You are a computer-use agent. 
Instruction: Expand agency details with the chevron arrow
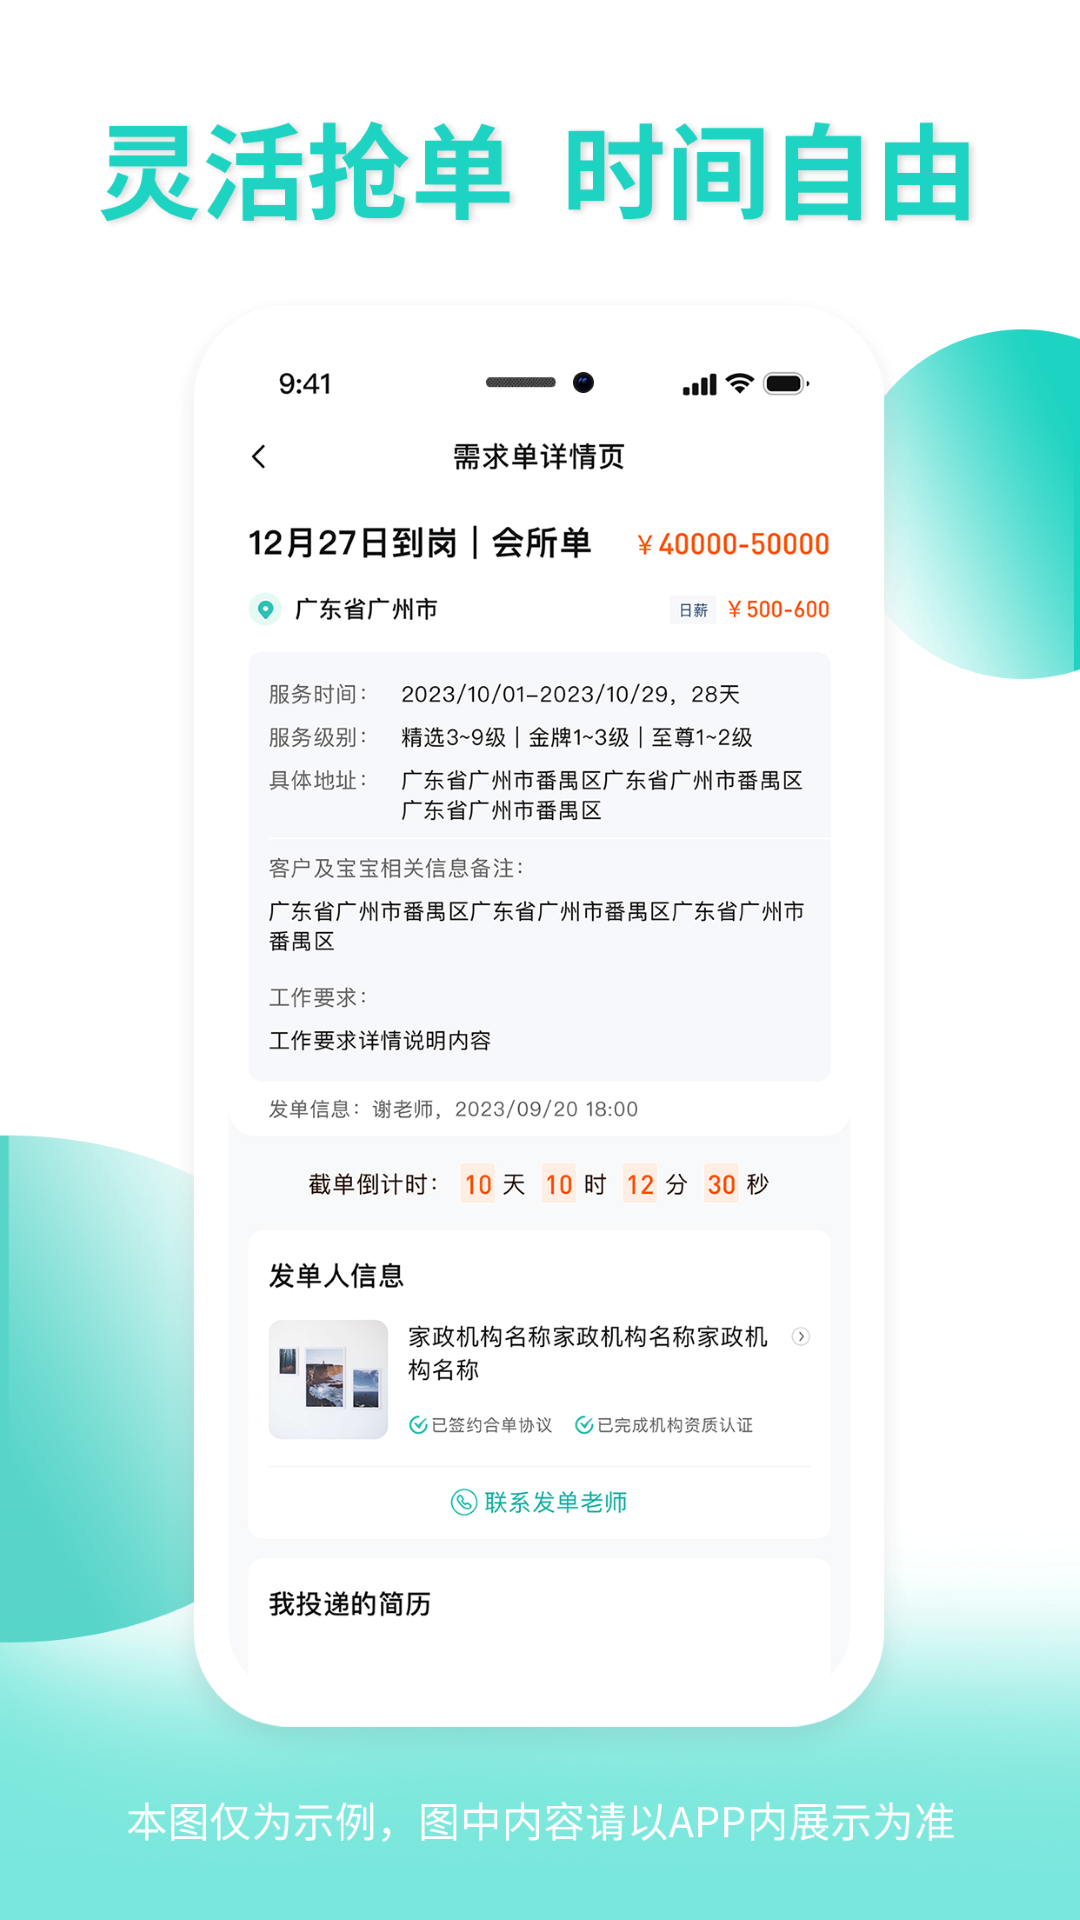click(x=801, y=1336)
